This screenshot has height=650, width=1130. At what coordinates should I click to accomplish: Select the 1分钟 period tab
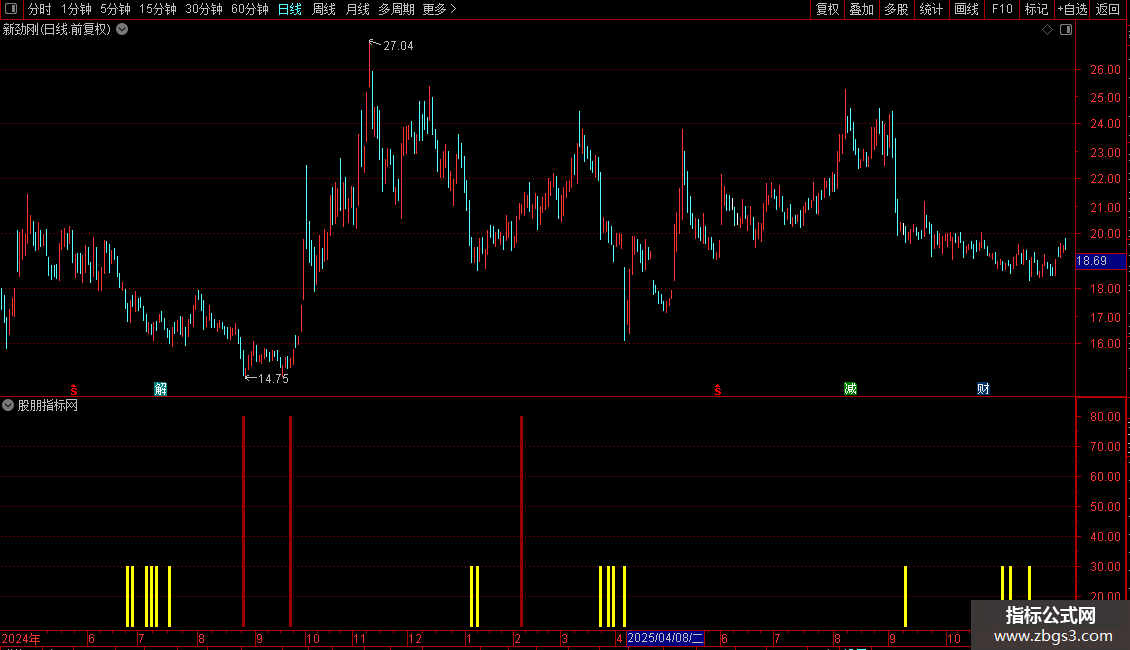pos(76,9)
